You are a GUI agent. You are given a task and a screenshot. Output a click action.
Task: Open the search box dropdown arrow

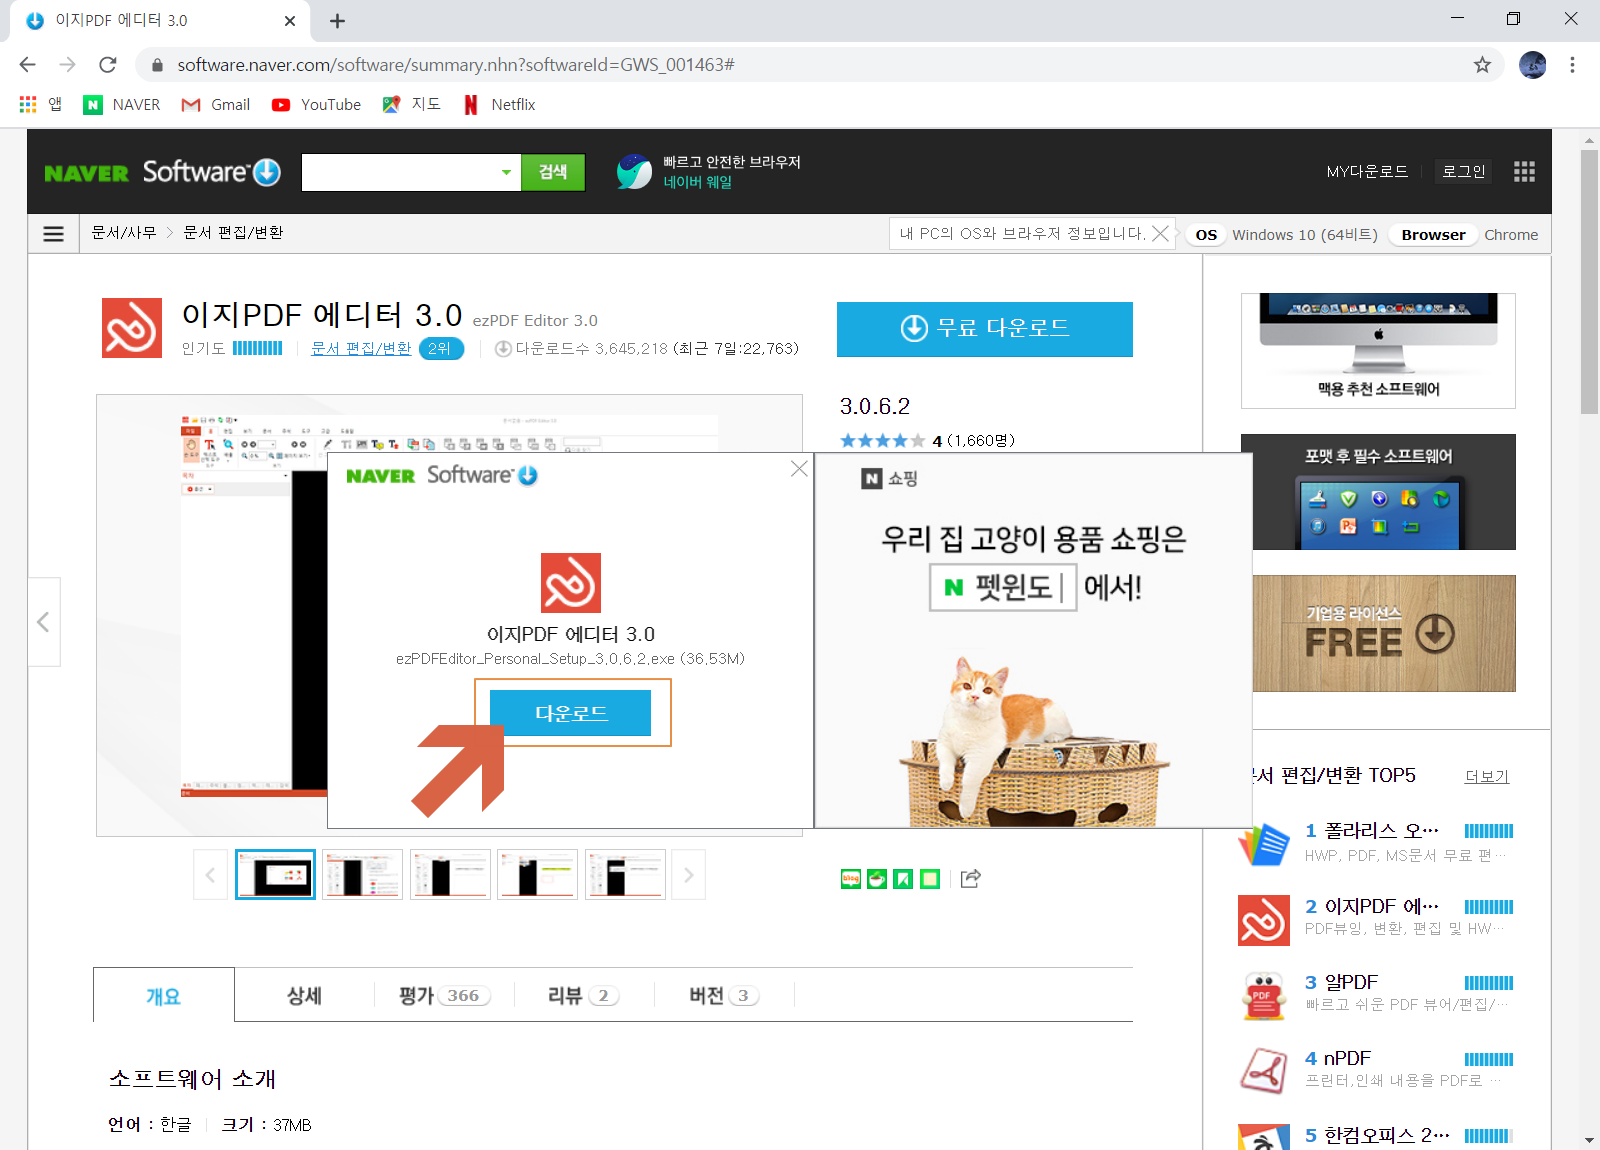506,172
